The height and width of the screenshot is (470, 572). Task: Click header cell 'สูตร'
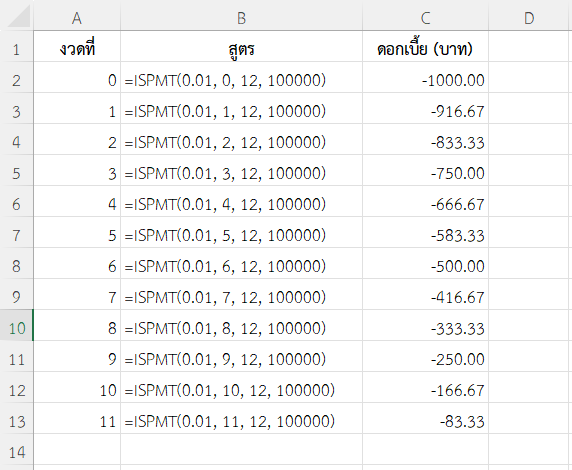(241, 46)
